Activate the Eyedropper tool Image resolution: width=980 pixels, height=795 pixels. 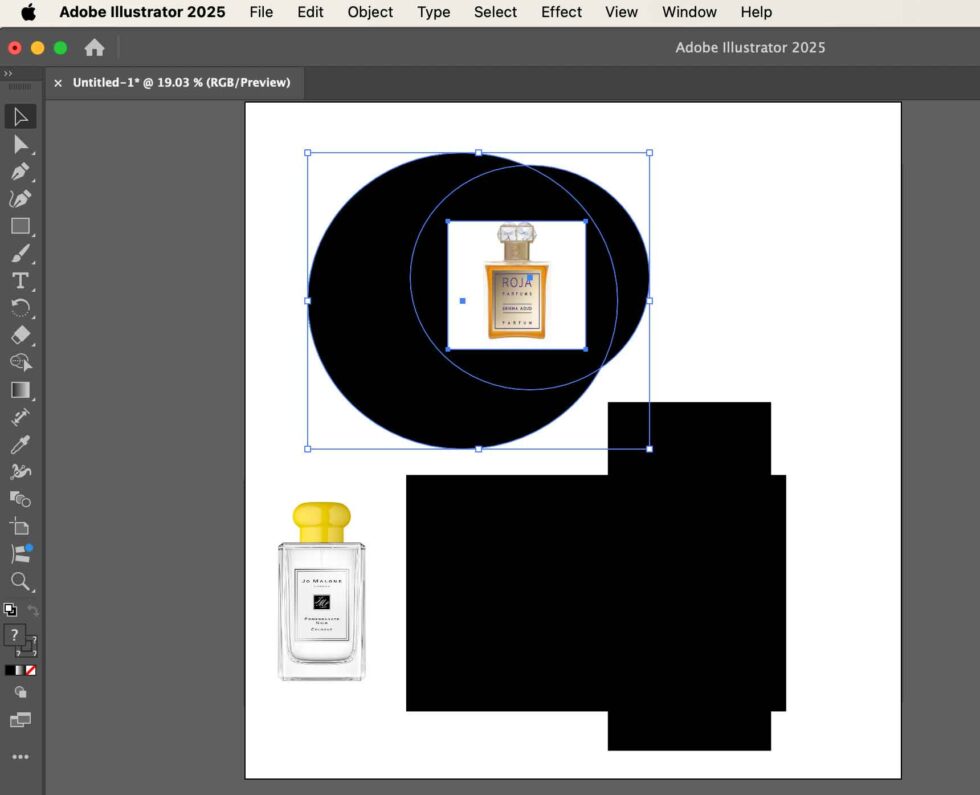(20, 444)
